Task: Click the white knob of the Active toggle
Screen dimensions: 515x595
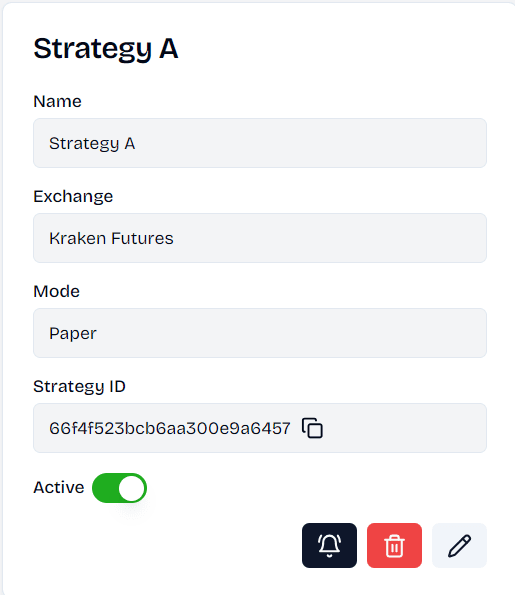Action: pos(132,488)
